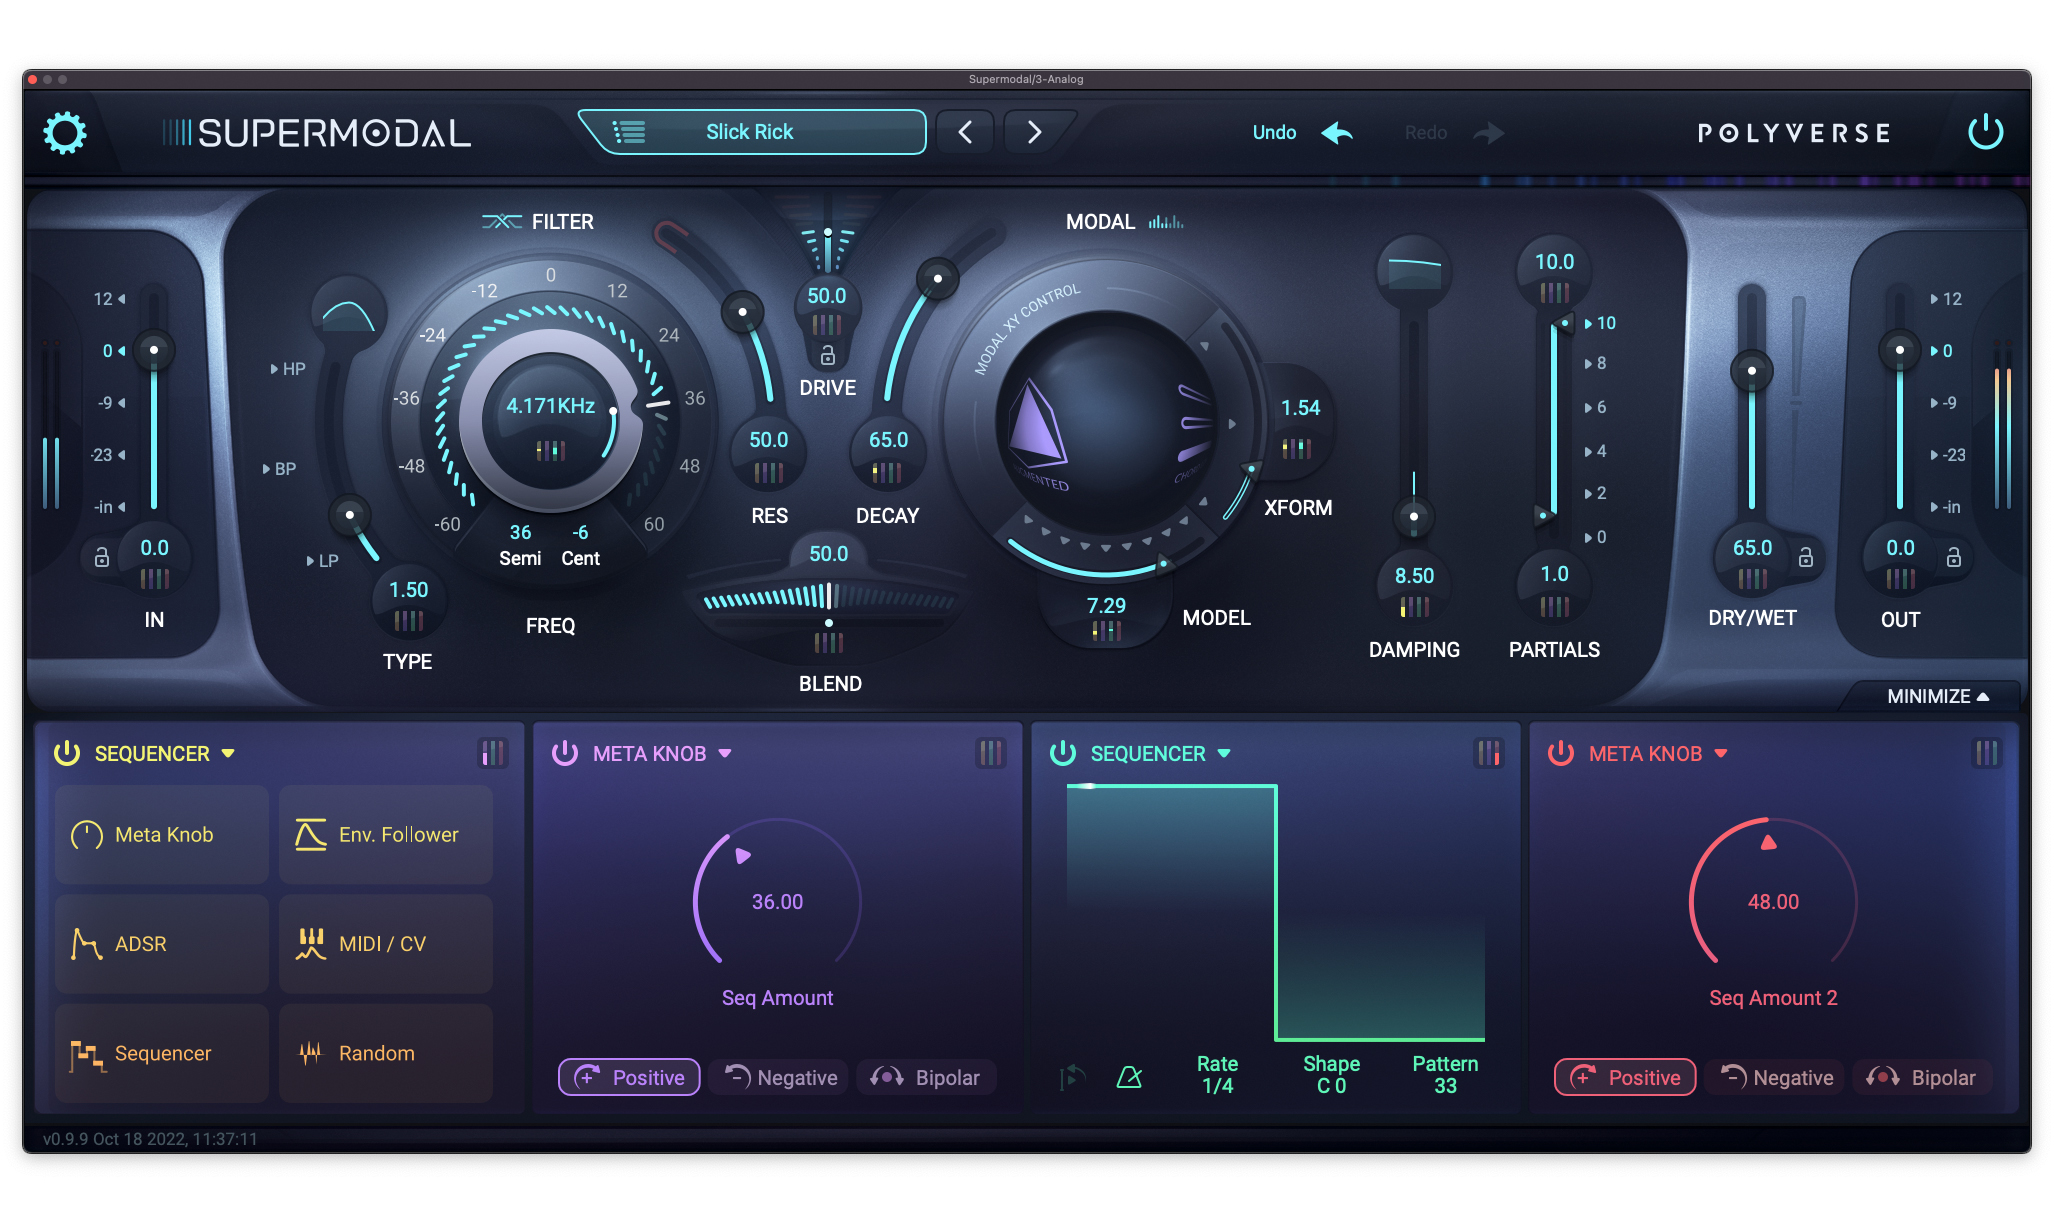This screenshot has width=2054, height=1232.
Task: Expand the purple META KNOB dropdown arrow
Action: click(725, 754)
